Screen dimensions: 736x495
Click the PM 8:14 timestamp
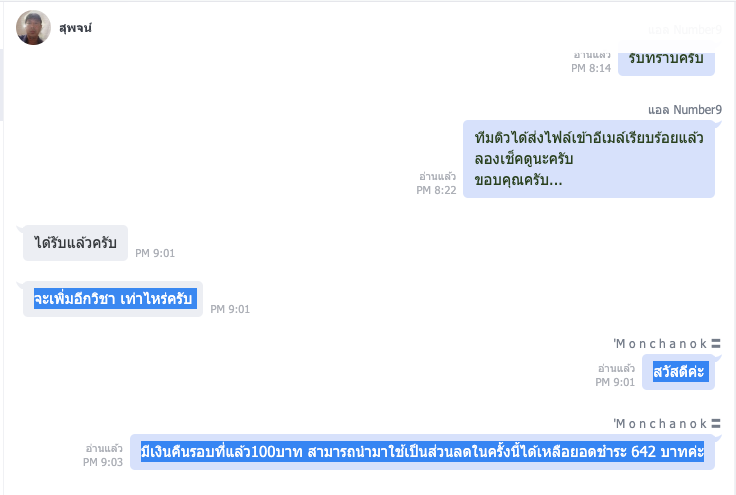point(591,69)
